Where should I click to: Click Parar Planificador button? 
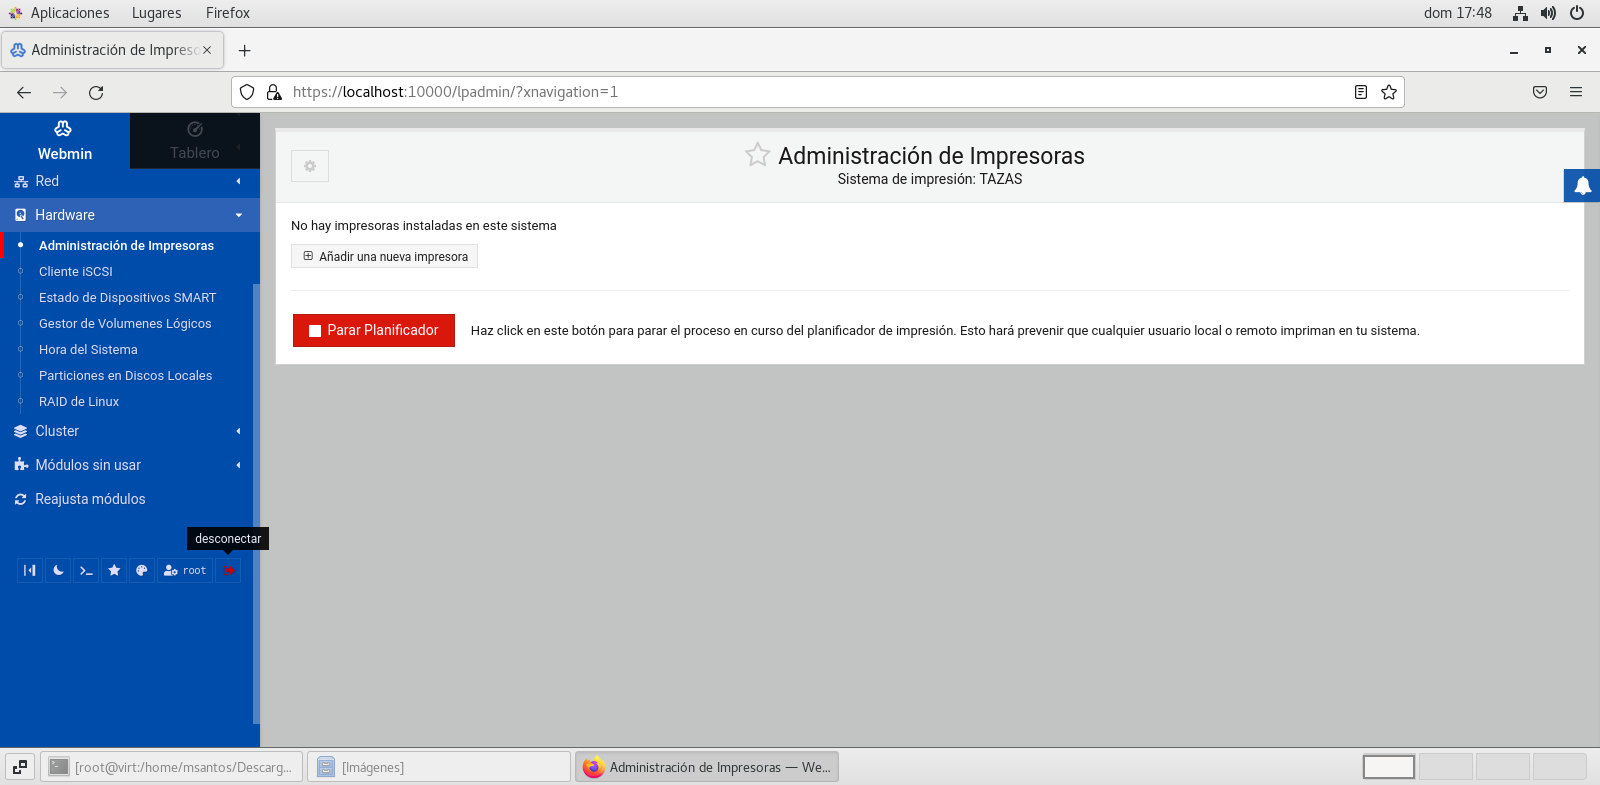coord(374,330)
